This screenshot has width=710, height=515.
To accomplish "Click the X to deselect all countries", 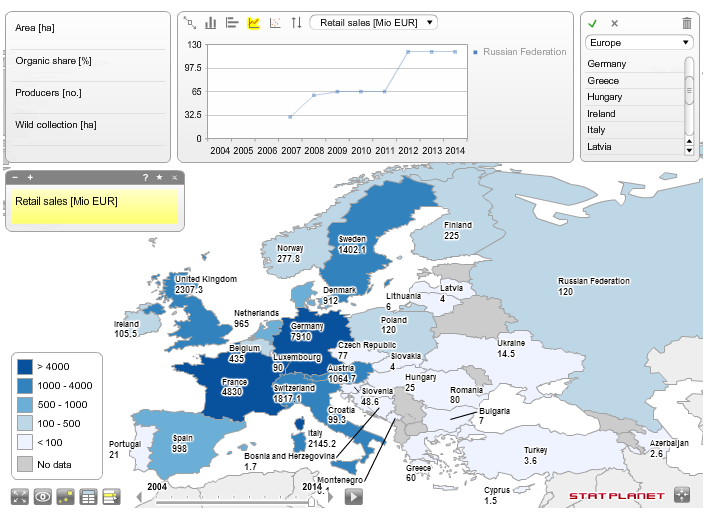I will (x=614, y=24).
